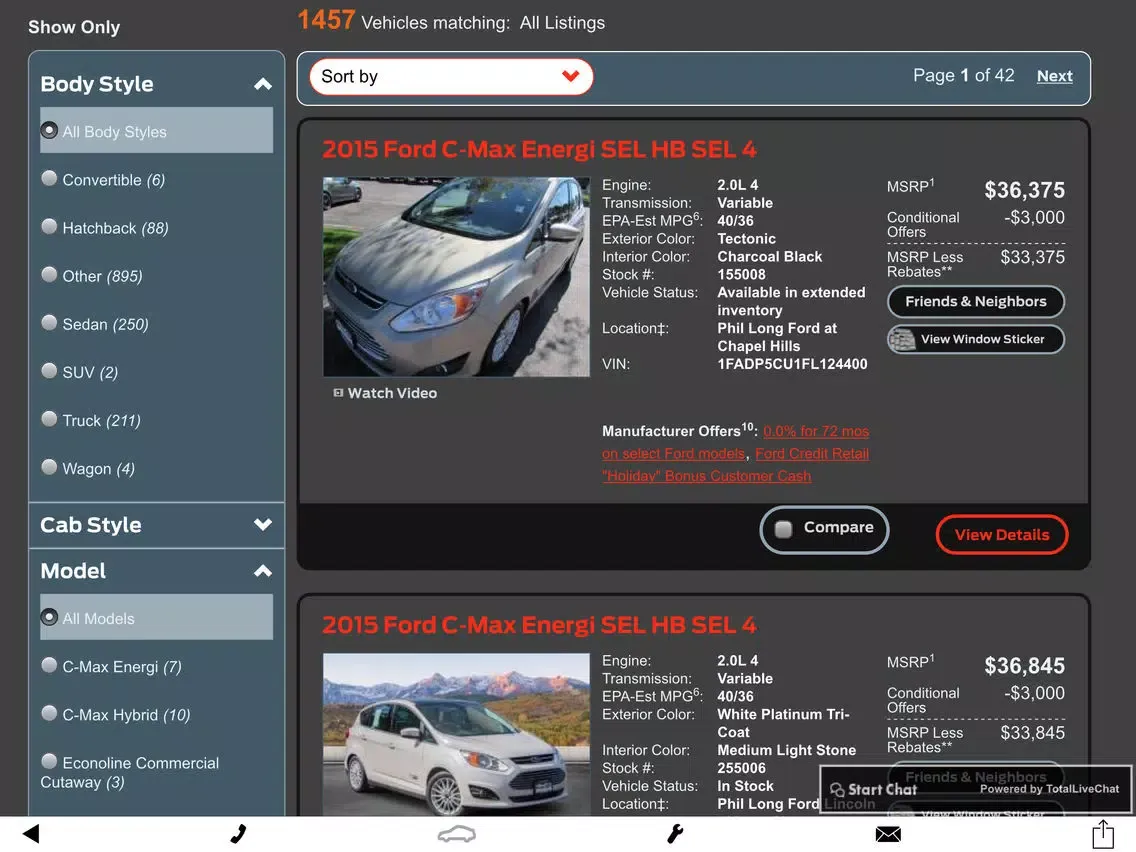
Task: Open the car inventory icon
Action: (x=456, y=835)
